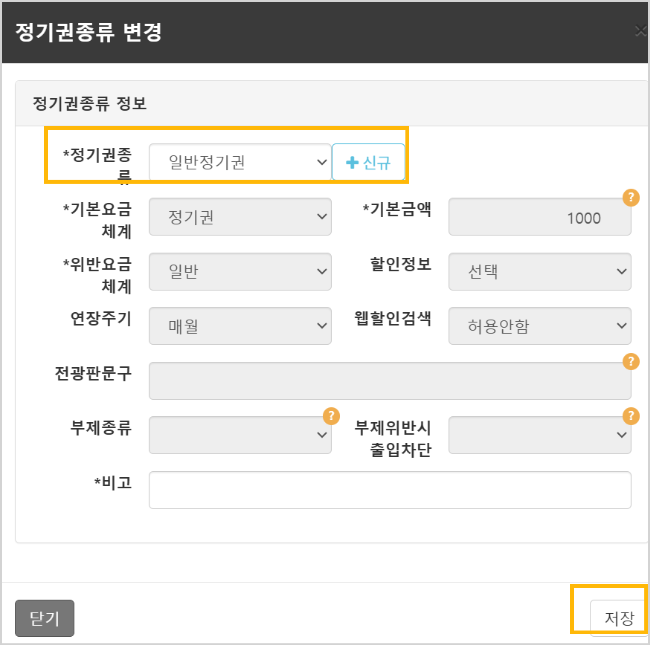Click the 정기권종류 변경 dialog title
Image resolution: width=650 pixels, height=645 pixels.
point(88,32)
